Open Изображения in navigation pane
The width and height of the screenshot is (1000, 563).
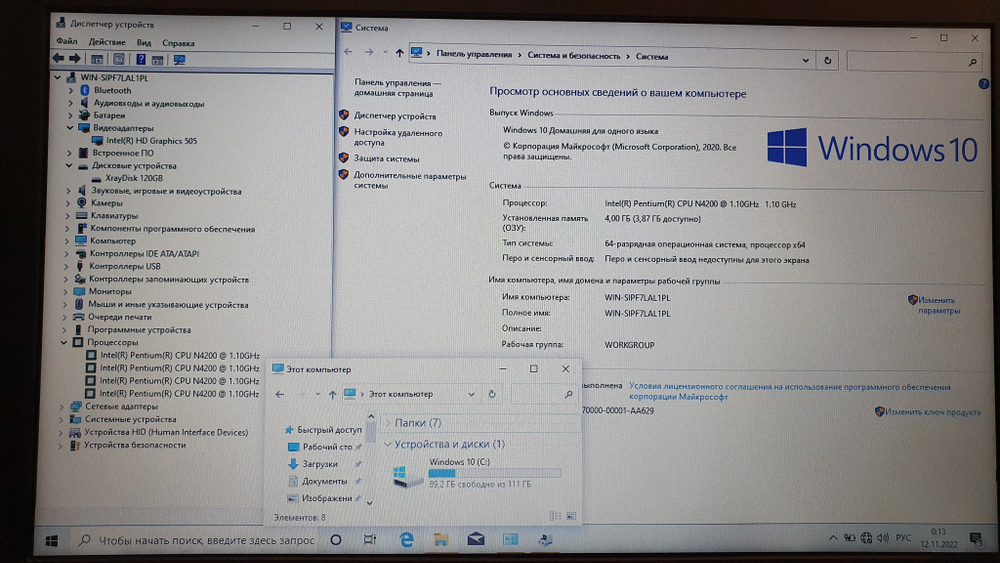pyautogui.click(x=327, y=498)
